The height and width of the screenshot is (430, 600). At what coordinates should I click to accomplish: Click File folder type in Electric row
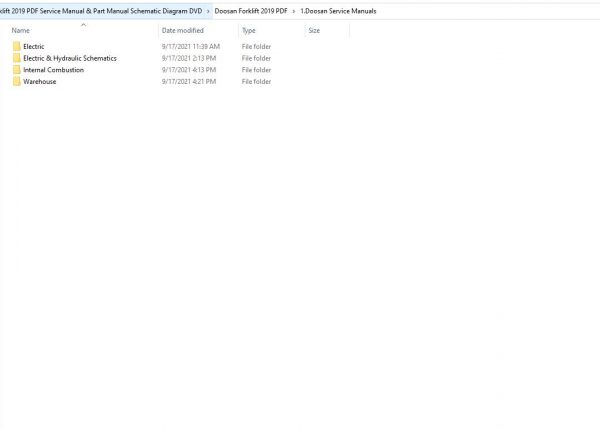click(256, 46)
